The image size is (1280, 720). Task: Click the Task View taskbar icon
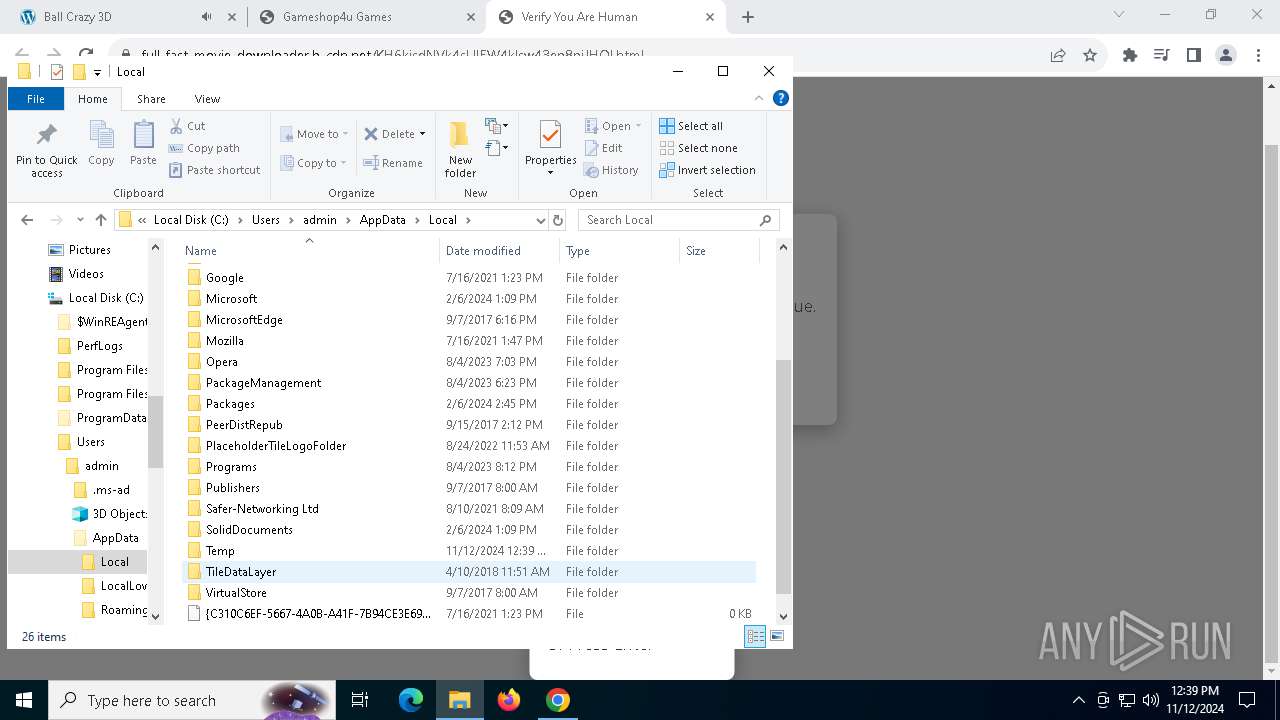(x=361, y=700)
